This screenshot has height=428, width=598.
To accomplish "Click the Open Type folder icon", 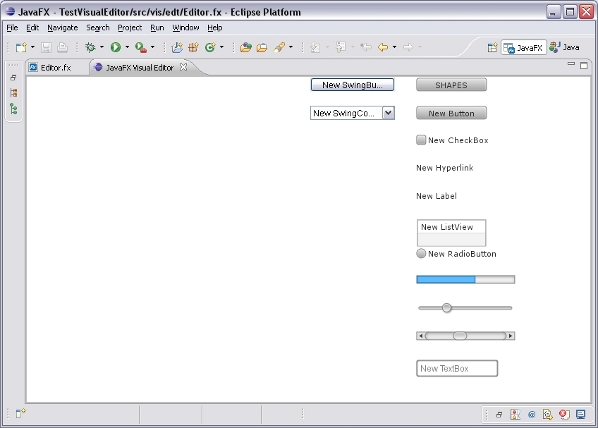I will point(246,47).
